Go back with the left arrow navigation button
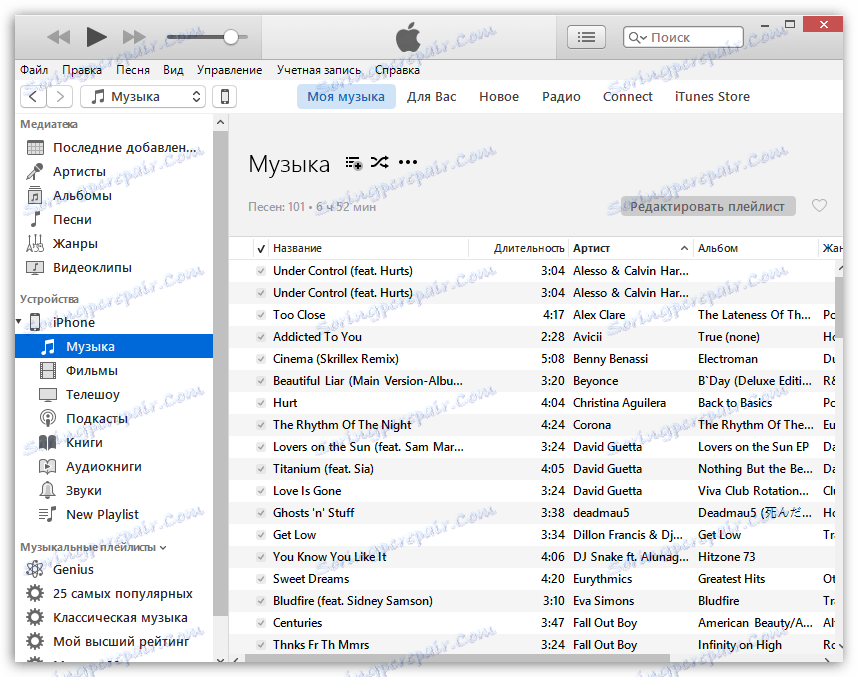Screen dimensions: 858x677 [33, 97]
